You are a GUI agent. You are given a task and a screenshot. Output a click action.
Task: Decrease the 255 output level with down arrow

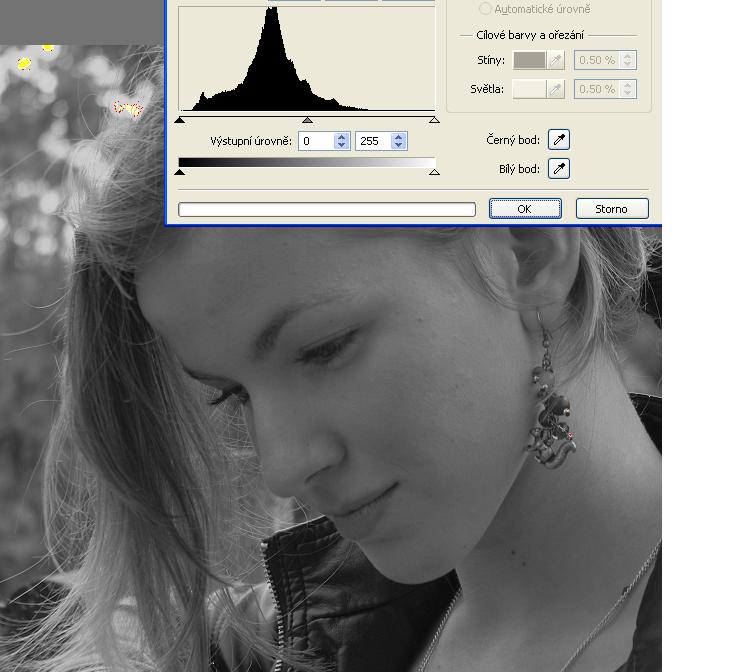tap(398, 145)
